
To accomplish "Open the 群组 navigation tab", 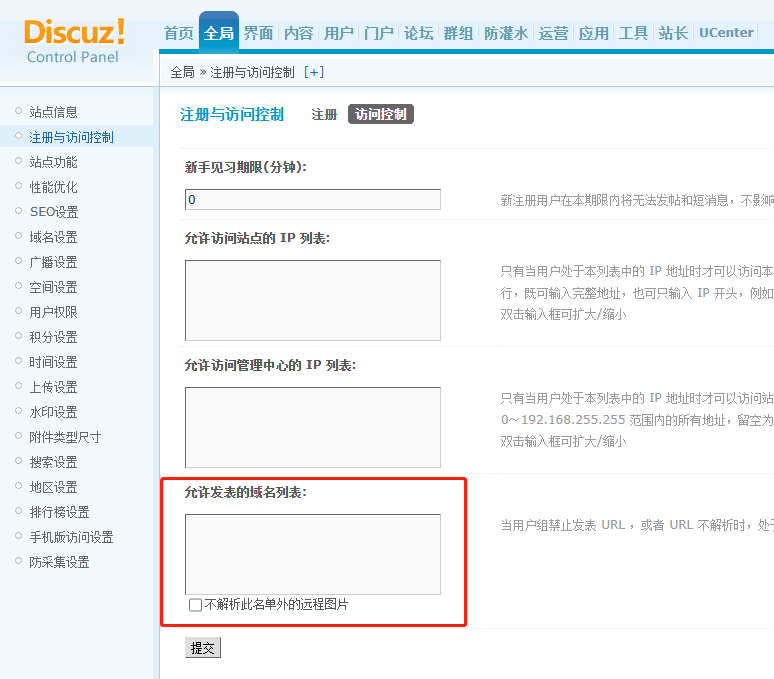I will pyautogui.click(x=459, y=33).
